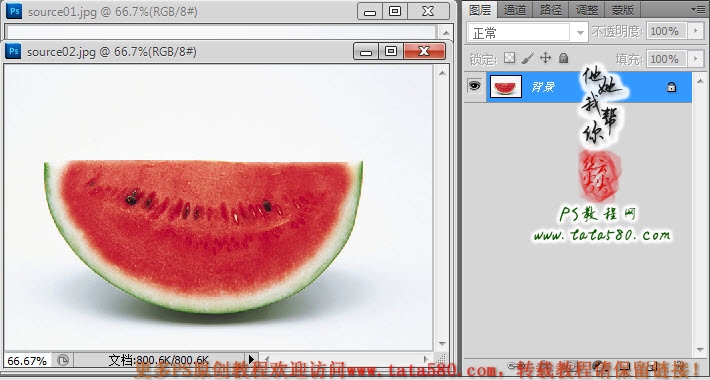Close the source01.jpg window
710x380 pixels.
(428, 11)
